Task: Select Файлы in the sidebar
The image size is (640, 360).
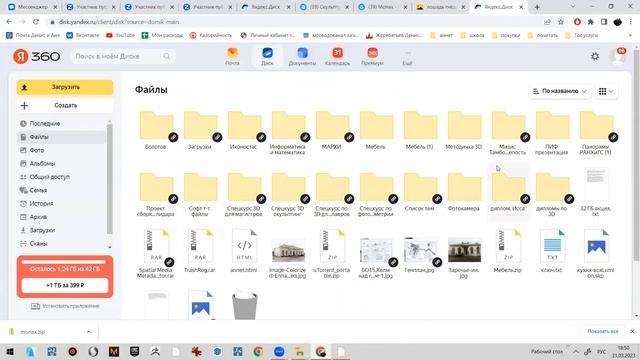Action: pyautogui.click(x=62, y=137)
